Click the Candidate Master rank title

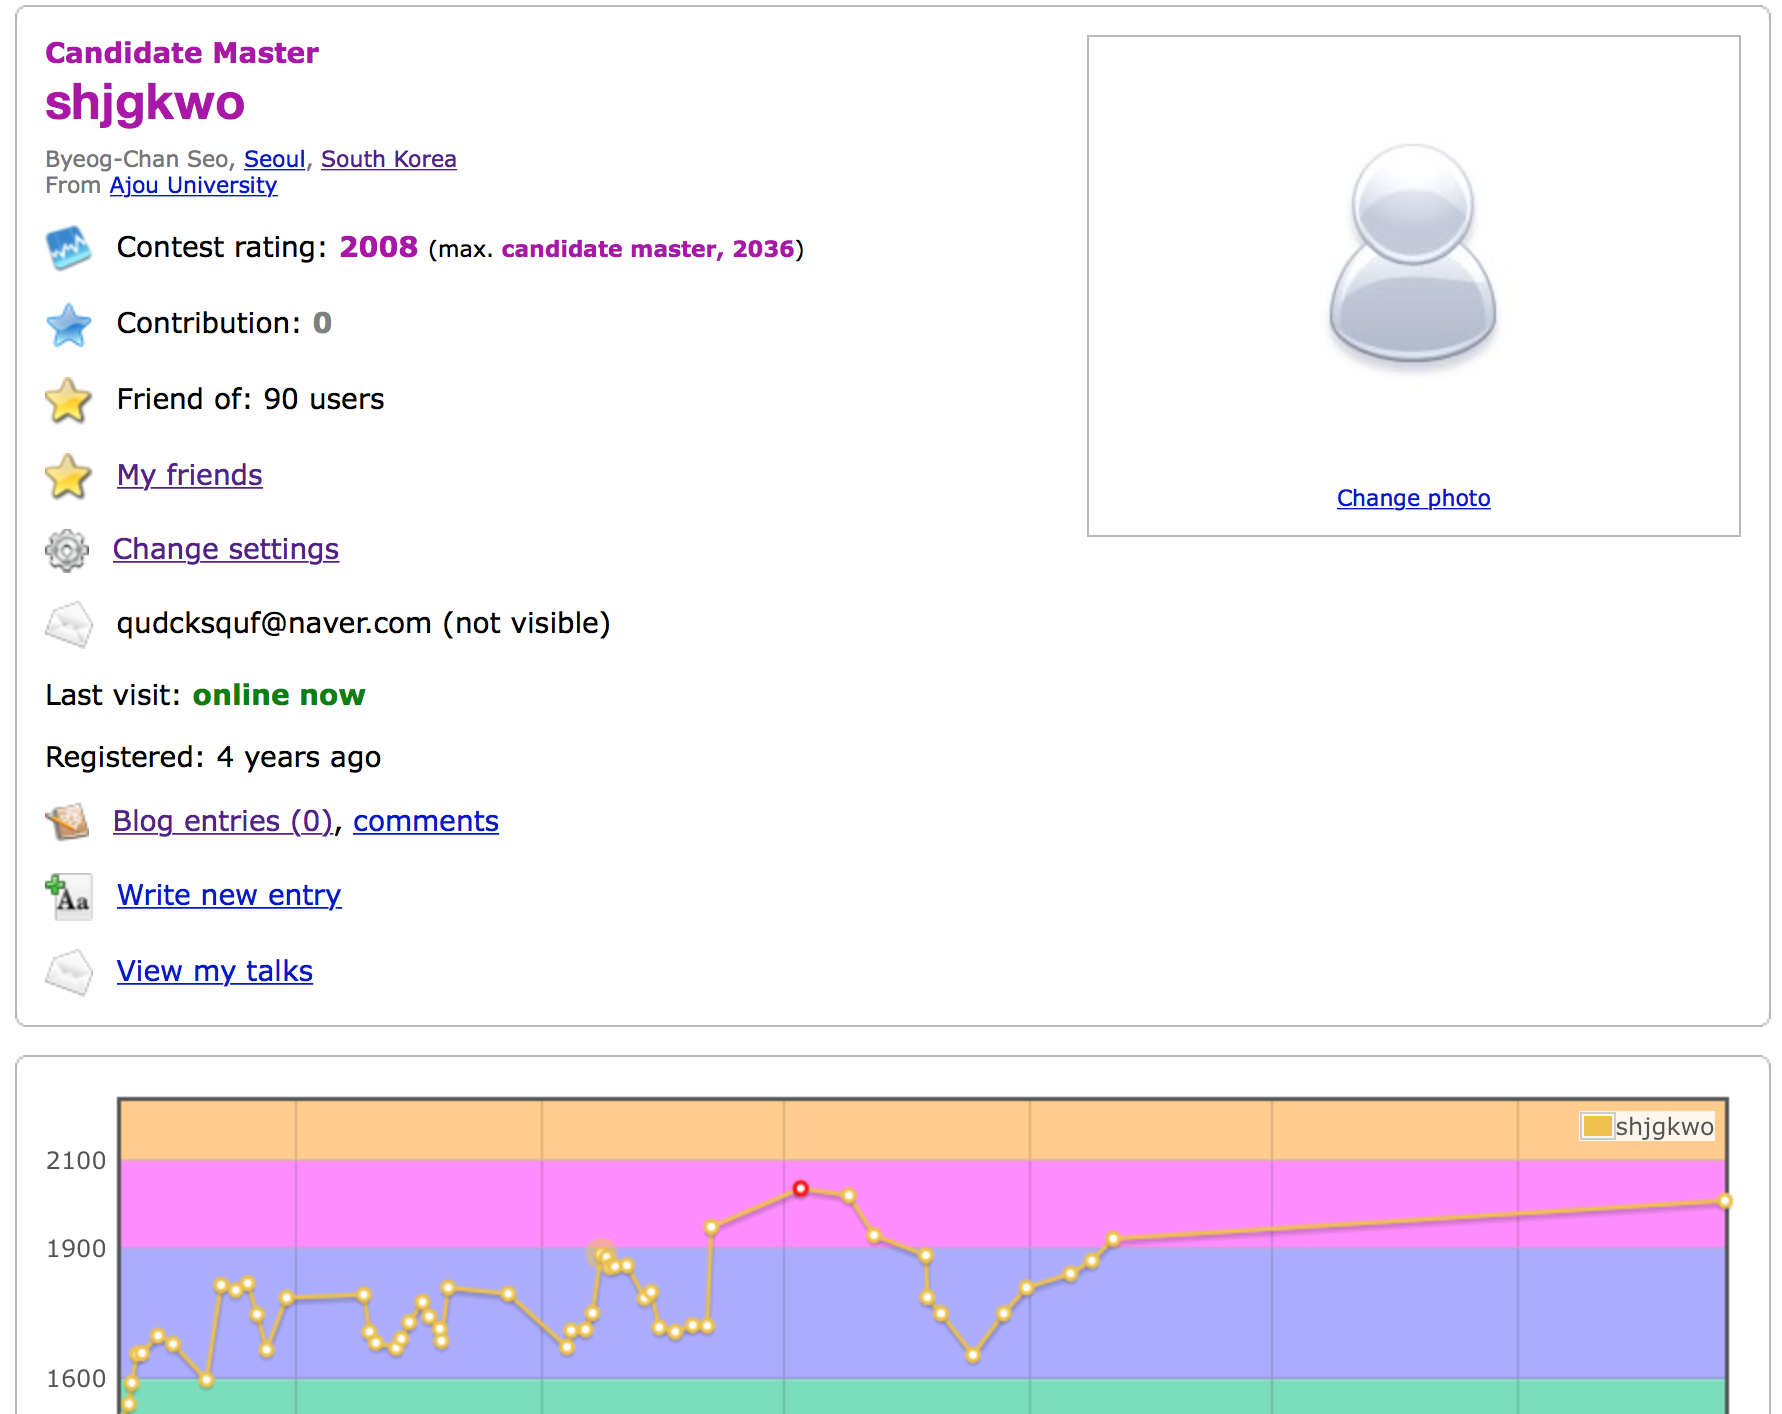click(x=182, y=52)
